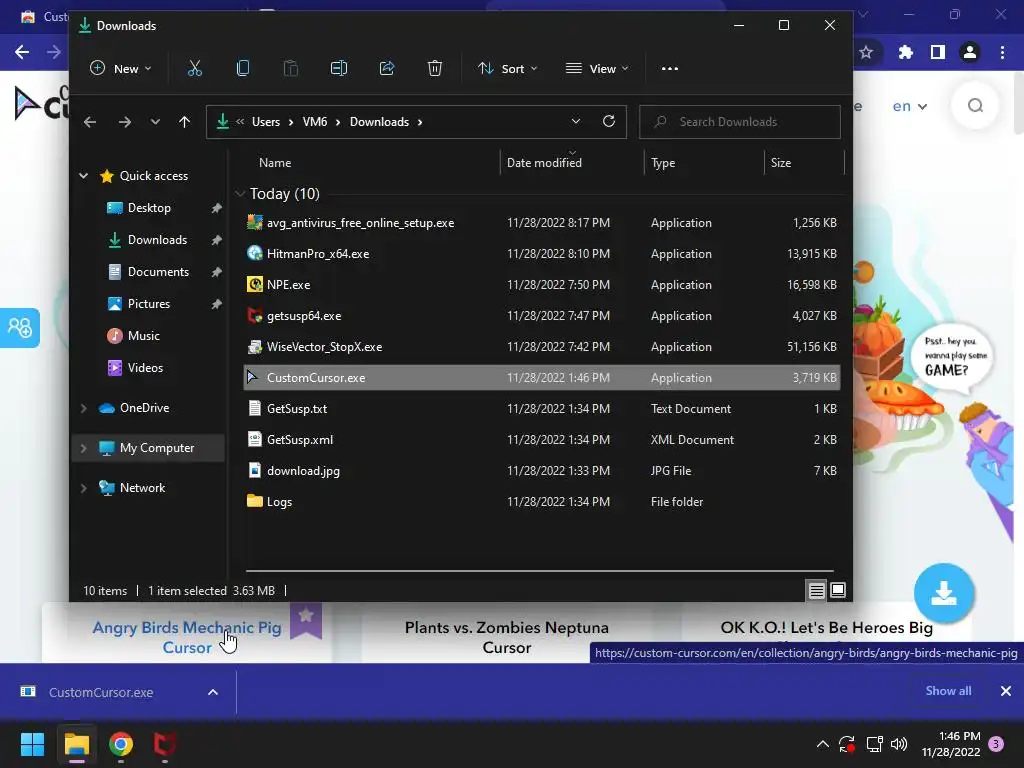Switch to large thumbnails view icon in status bar
1024x768 pixels.
click(838, 591)
